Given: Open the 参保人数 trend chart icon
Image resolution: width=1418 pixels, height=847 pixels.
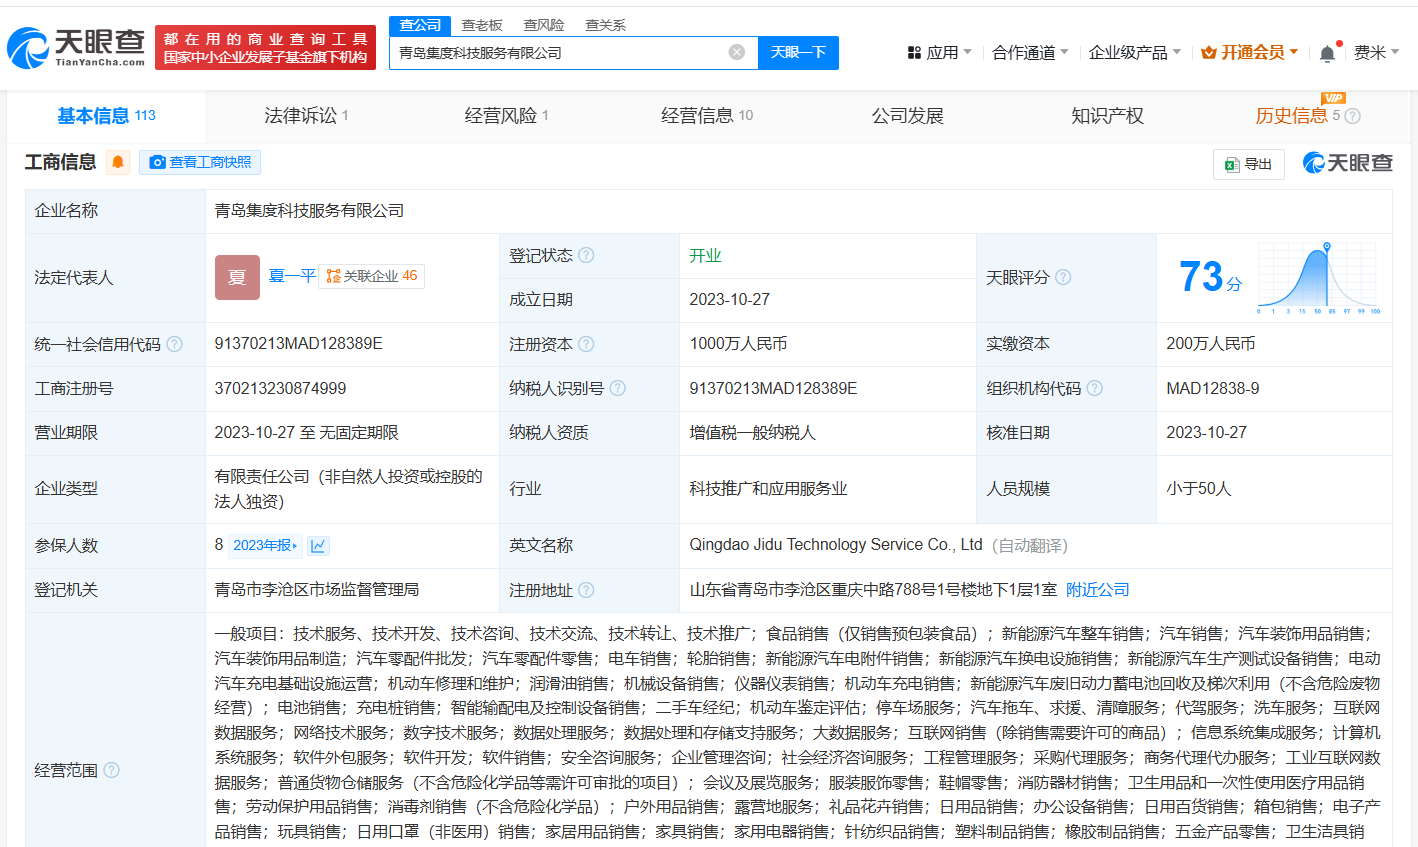Looking at the screenshot, I should [x=318, y=545].
